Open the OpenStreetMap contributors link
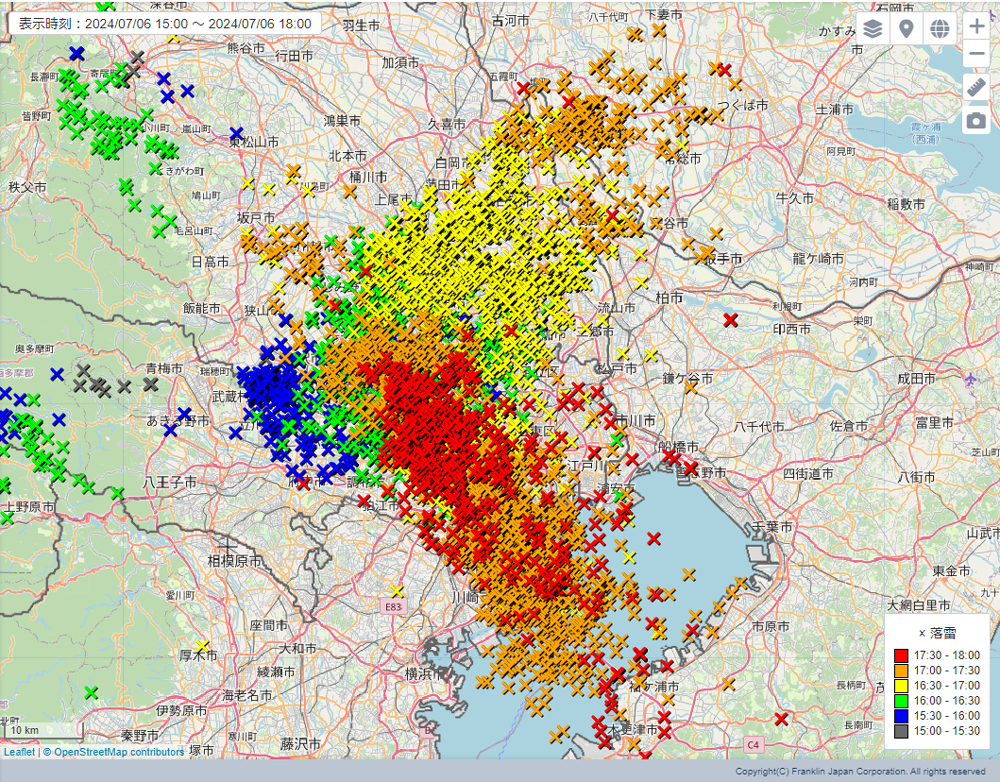 119,752
